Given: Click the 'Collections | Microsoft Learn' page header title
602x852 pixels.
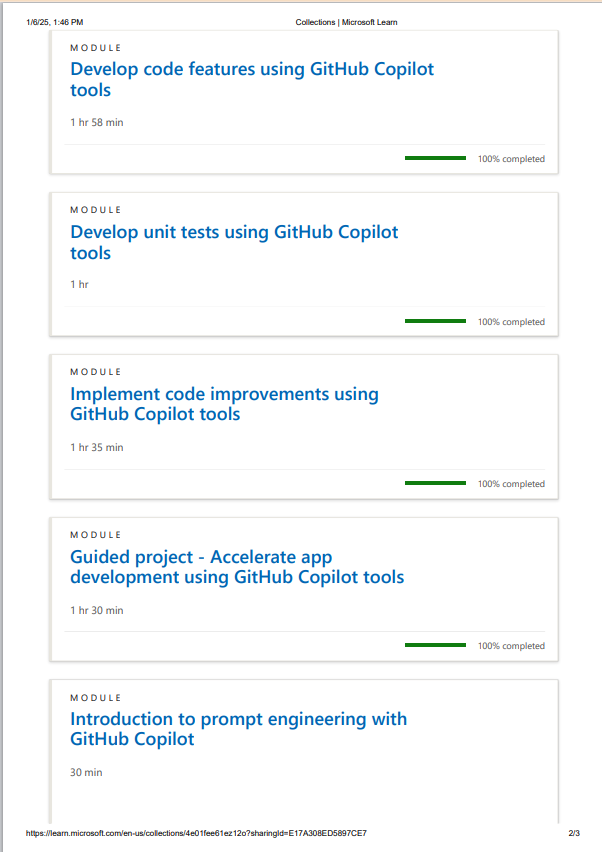Looking at the screenshot, I should (346, 22).
